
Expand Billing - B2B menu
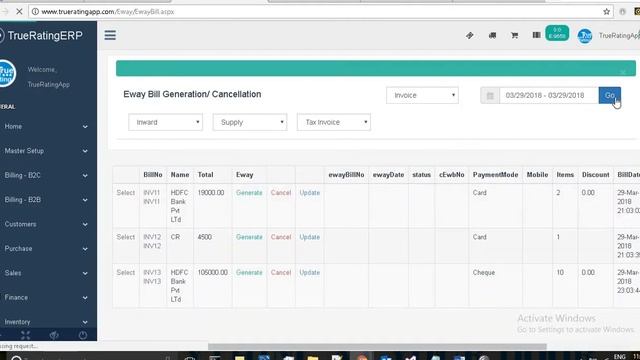46,200
